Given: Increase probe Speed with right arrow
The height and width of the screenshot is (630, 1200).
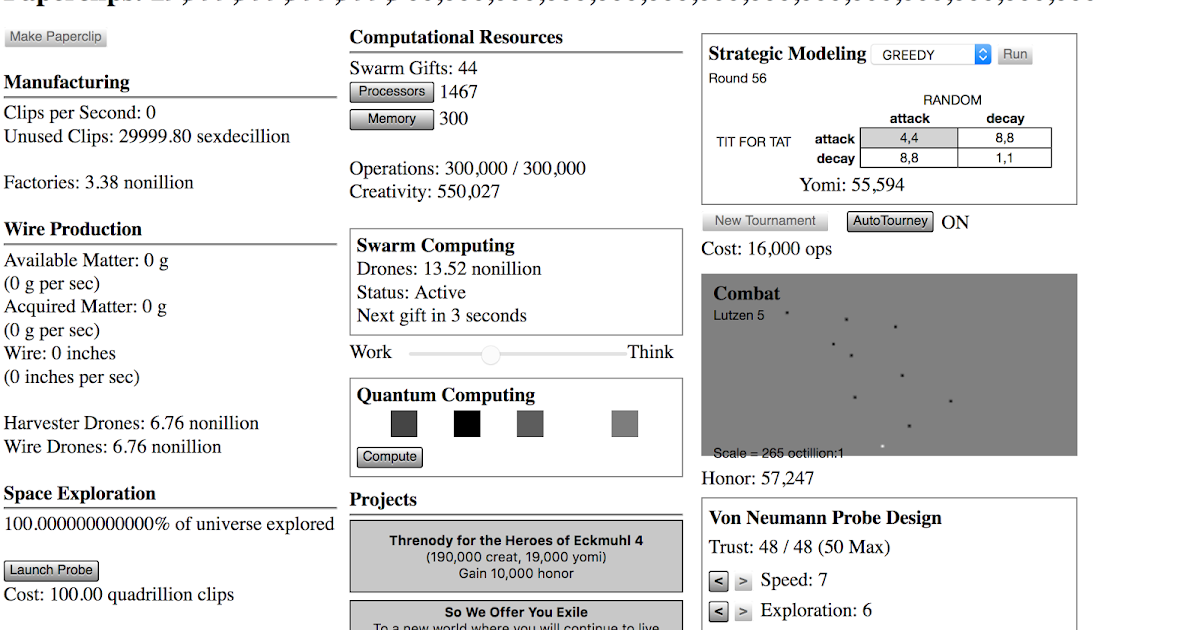Looking at the screenshot, I should tap(743, 581).
